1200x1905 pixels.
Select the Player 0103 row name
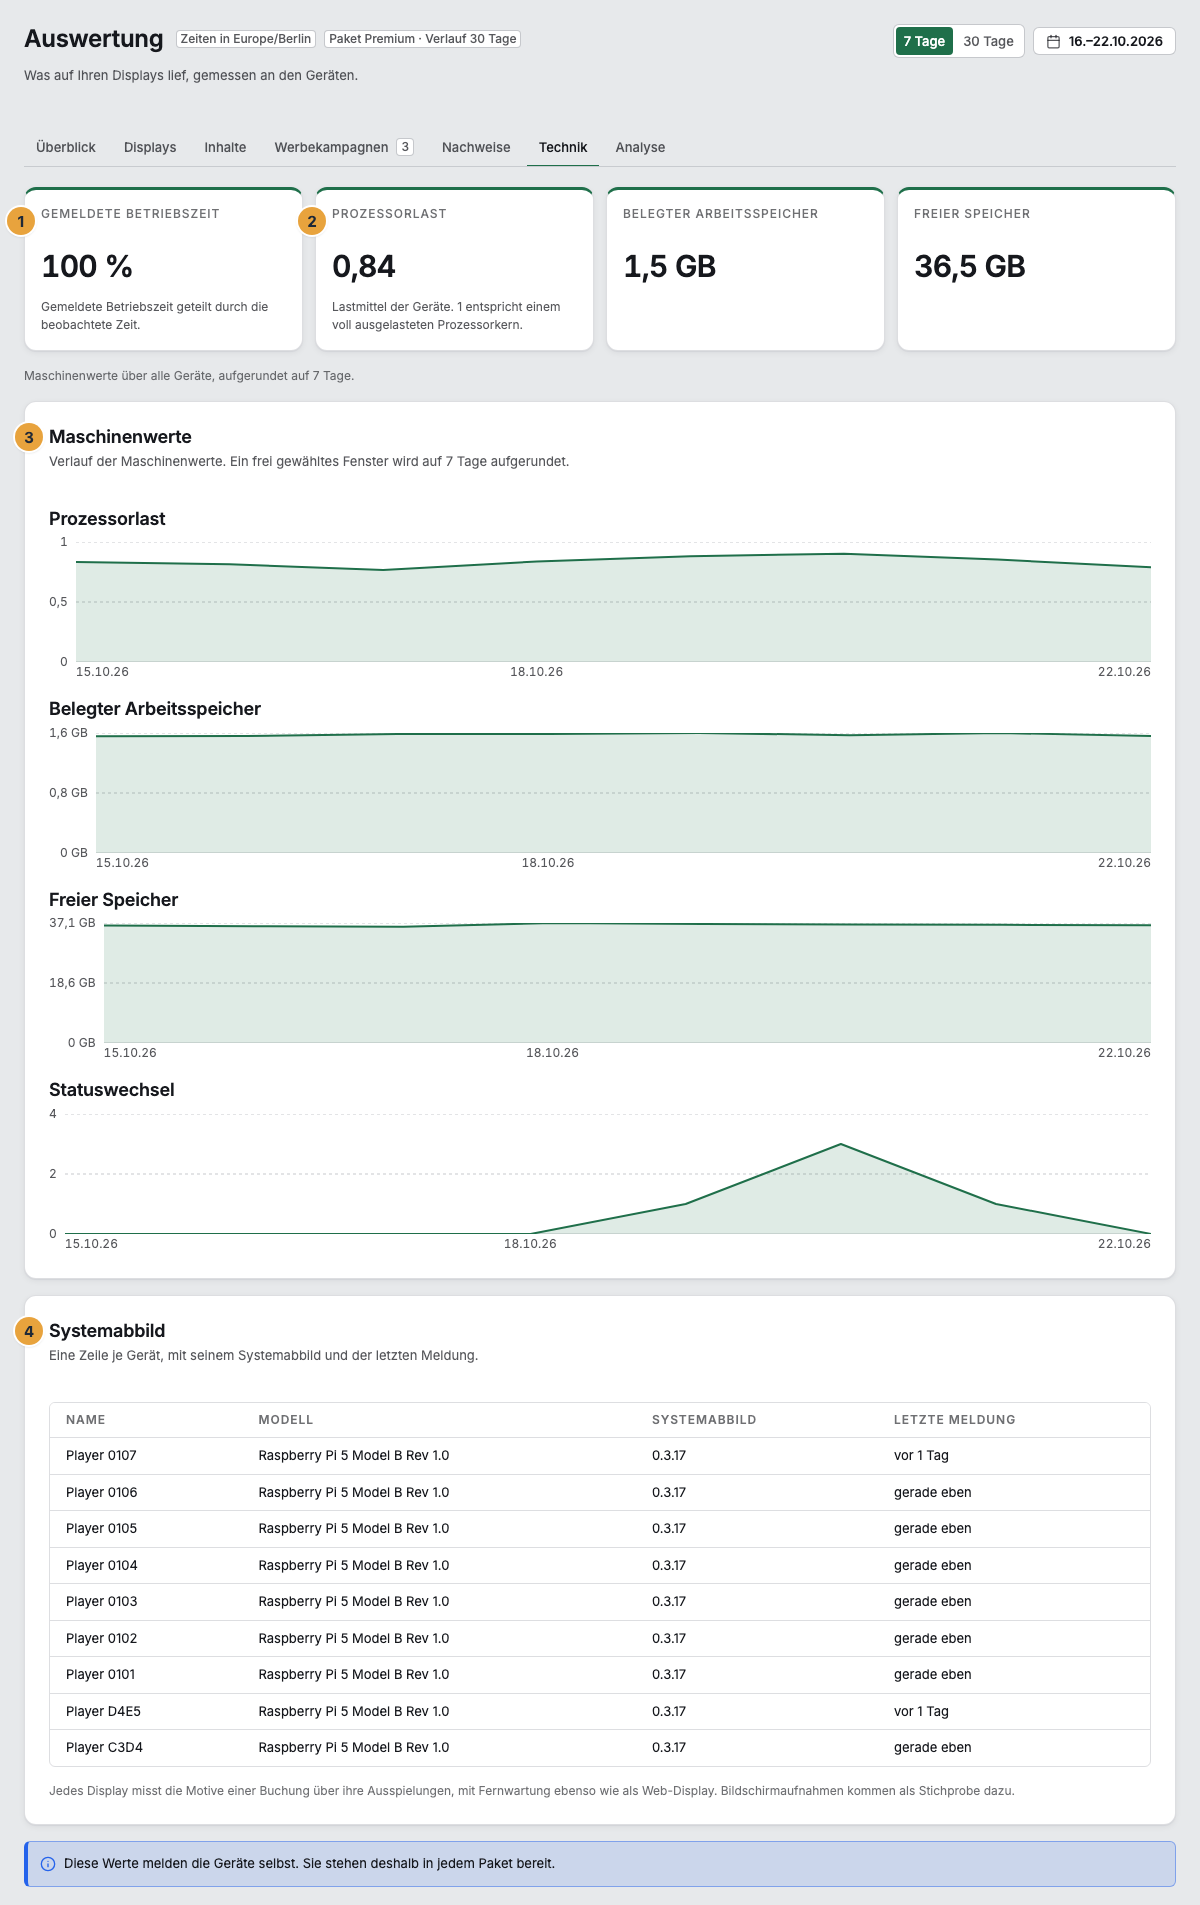click(x=102, y=1602)
